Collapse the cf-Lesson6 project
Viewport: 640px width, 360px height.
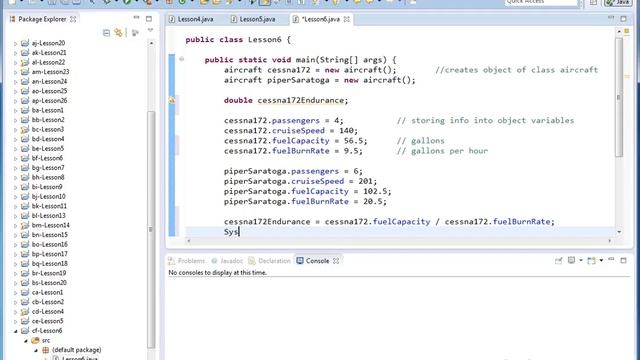pos(16,331)
